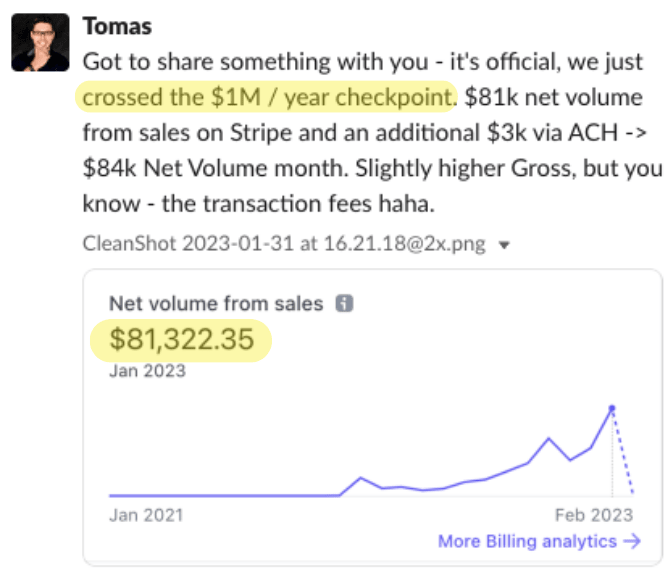The width and height of the screenshot is (672, 575).
Task: Click the net volume info icon
Action: pyautogui.click(x=344, y=304)
